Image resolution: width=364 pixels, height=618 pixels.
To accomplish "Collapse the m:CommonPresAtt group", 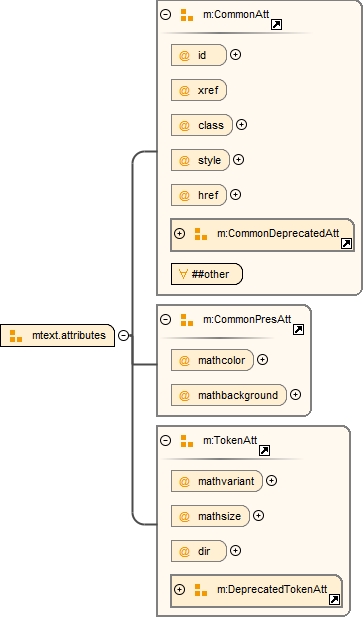I will (x=165, y=319).
